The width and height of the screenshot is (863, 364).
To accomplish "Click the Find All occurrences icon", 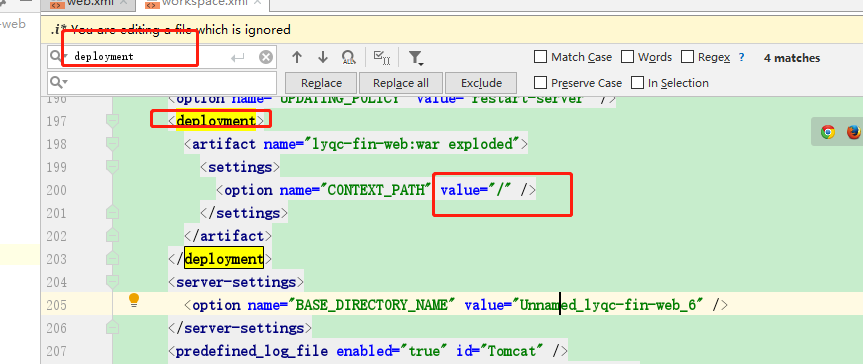I will click(348, 57).
